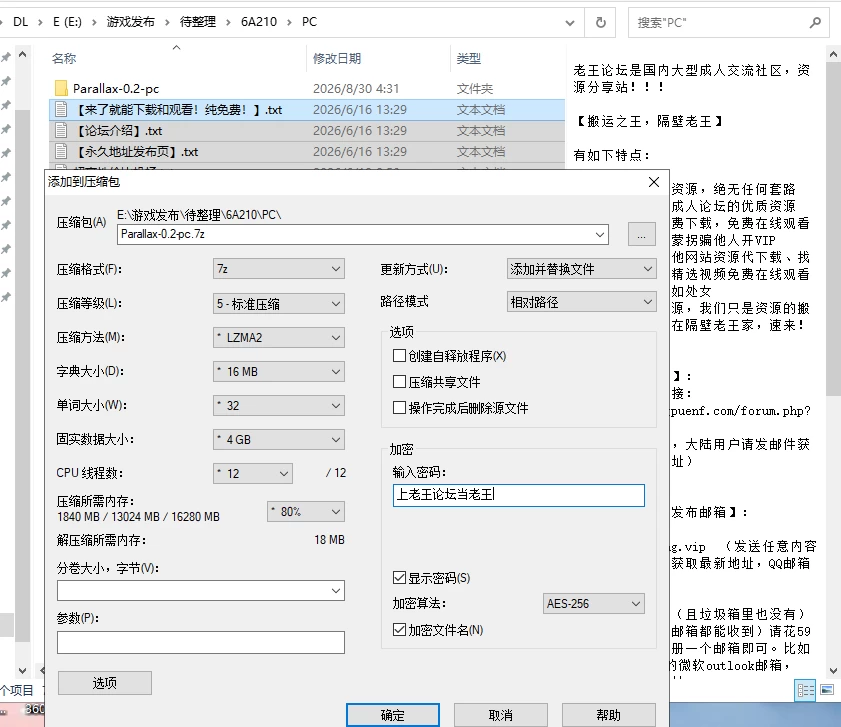841x727 pixels.
Task: Open 字典大小 16 MB dropdown
Action: 278,371
